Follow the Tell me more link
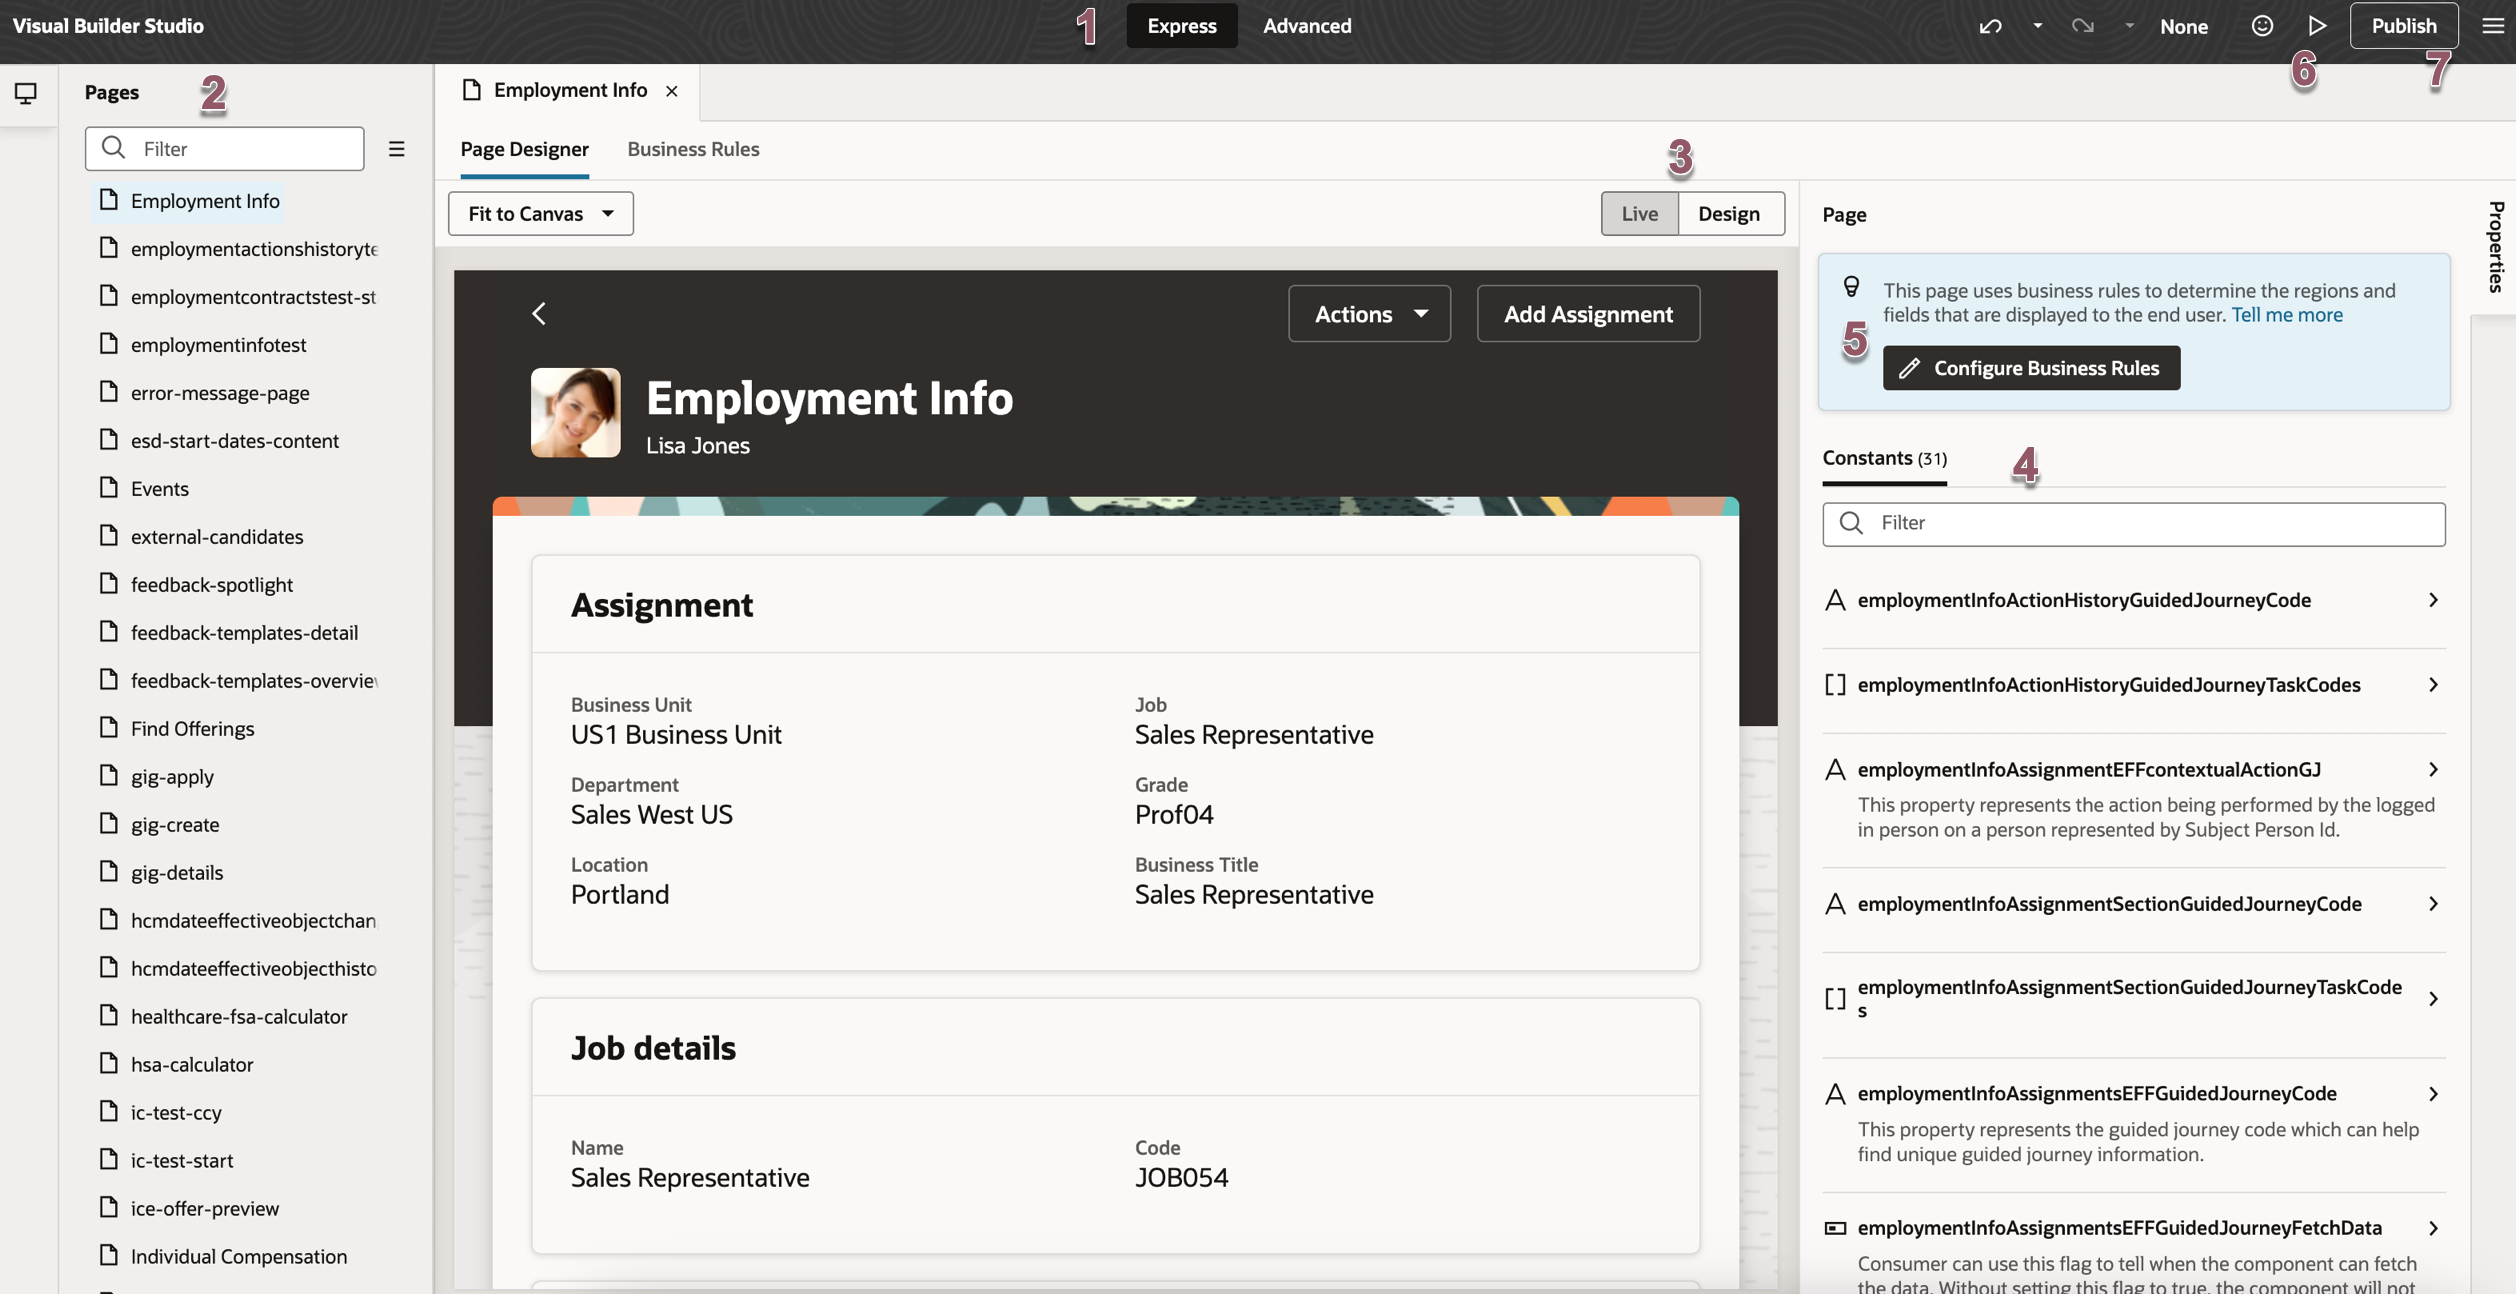The image size is (2516, 1294). coord(2287,315)
